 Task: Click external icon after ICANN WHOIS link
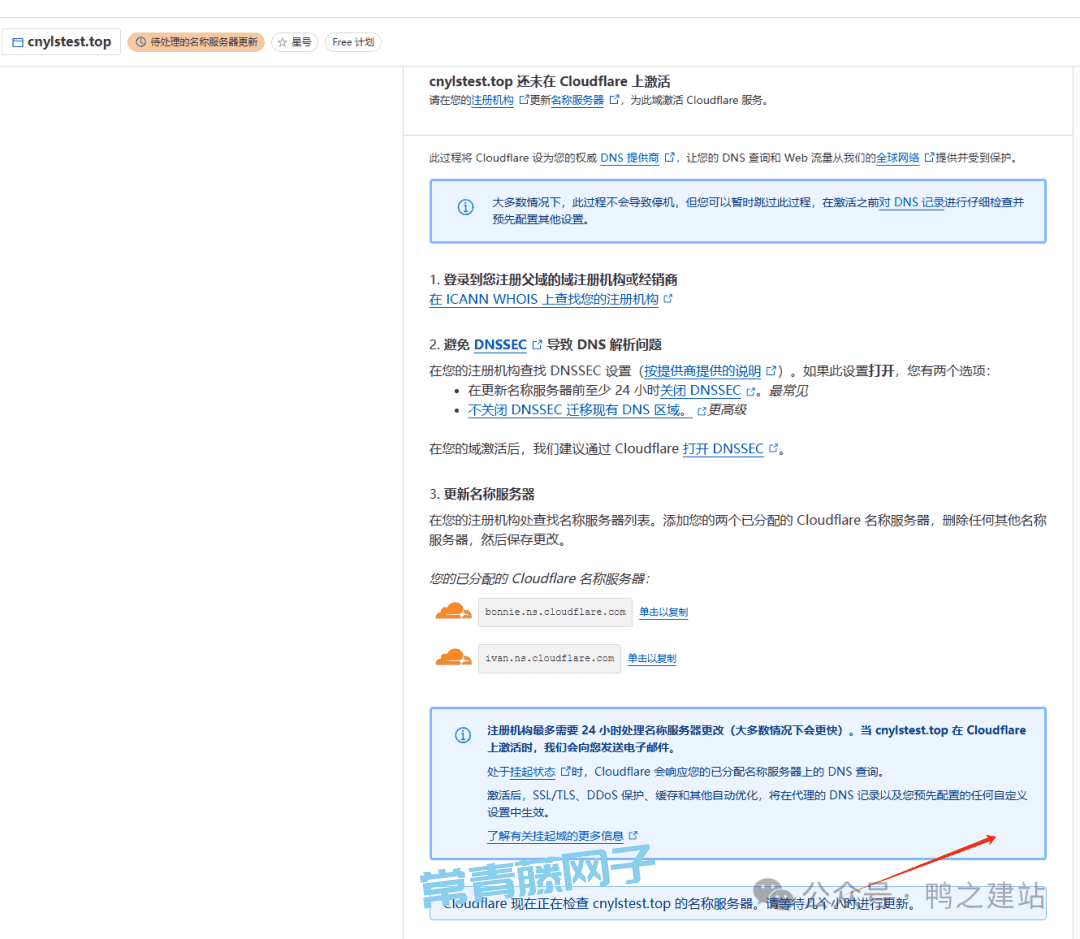[x=667, y=298]
